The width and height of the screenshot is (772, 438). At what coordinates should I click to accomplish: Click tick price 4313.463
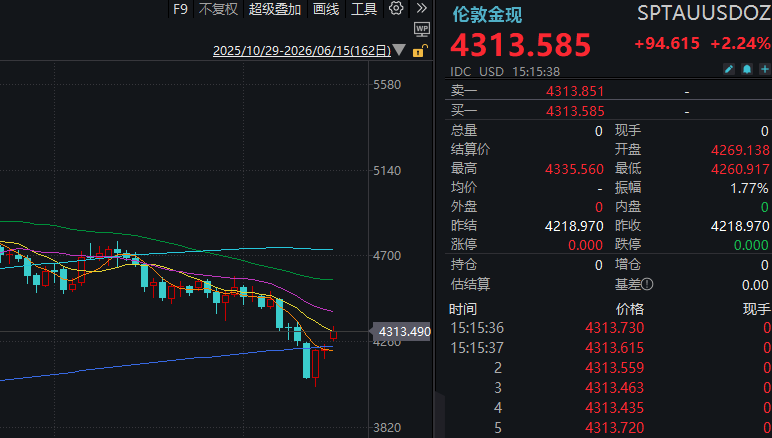click(x=614, y=388)
